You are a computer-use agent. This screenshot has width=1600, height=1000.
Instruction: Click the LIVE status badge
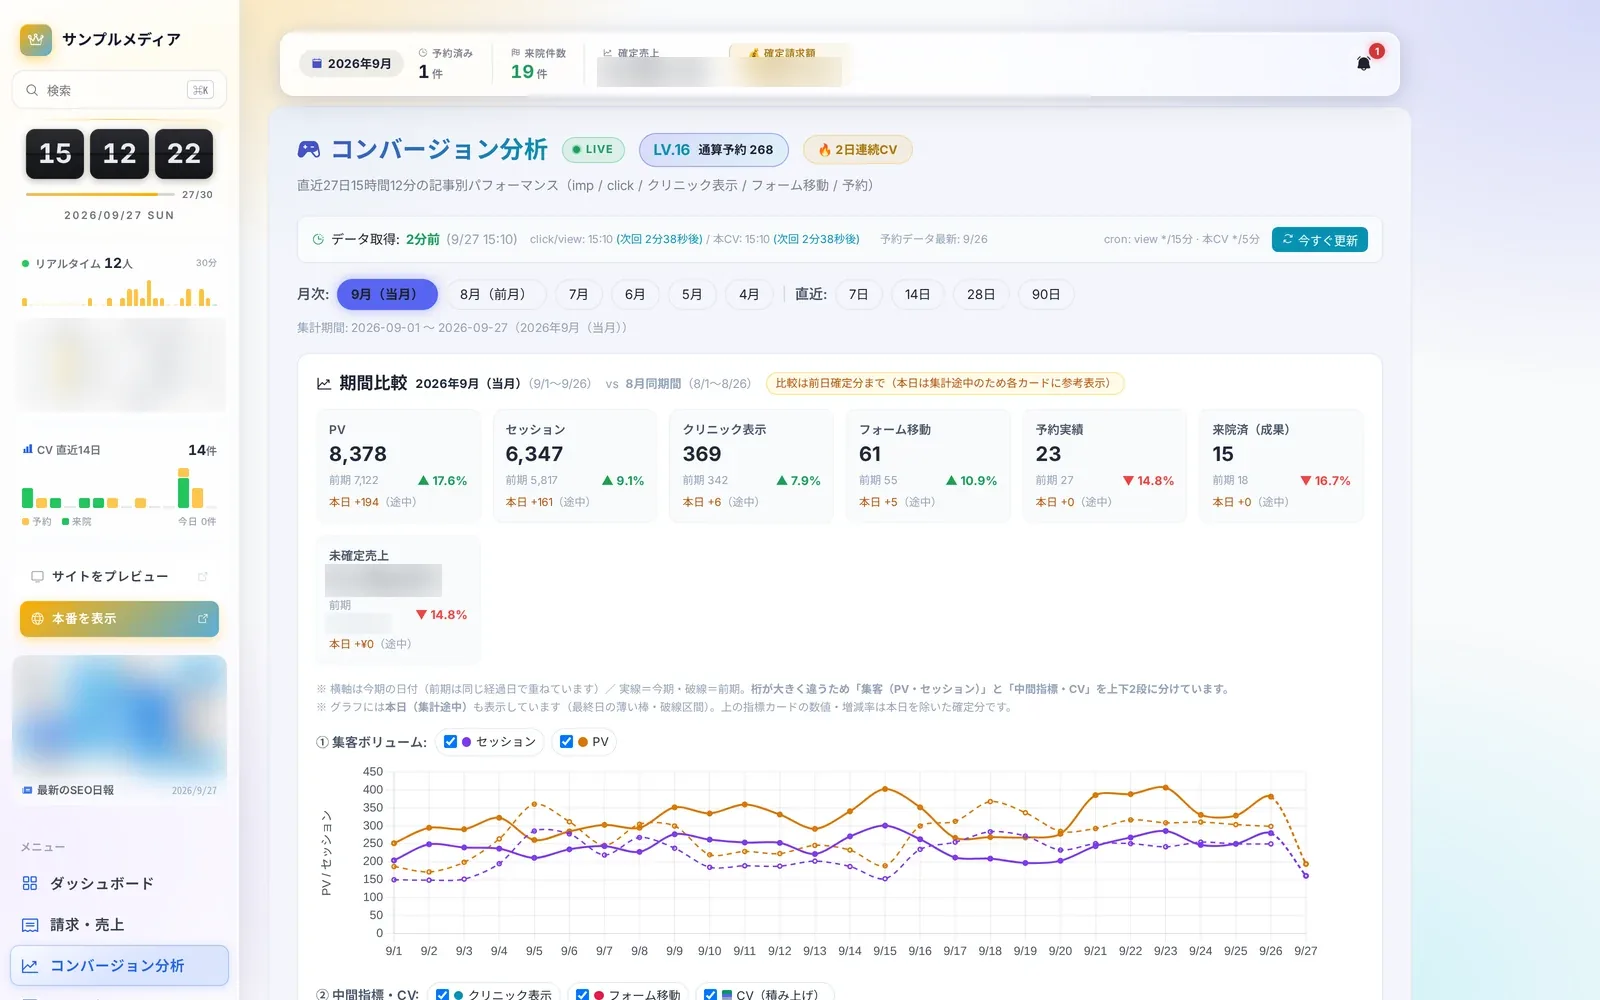[x=593, y=150]
